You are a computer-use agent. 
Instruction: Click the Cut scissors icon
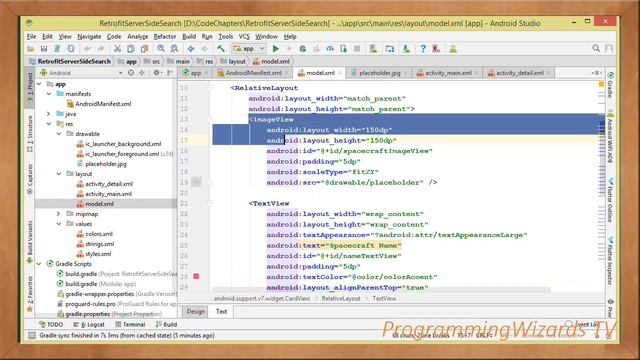117,49
